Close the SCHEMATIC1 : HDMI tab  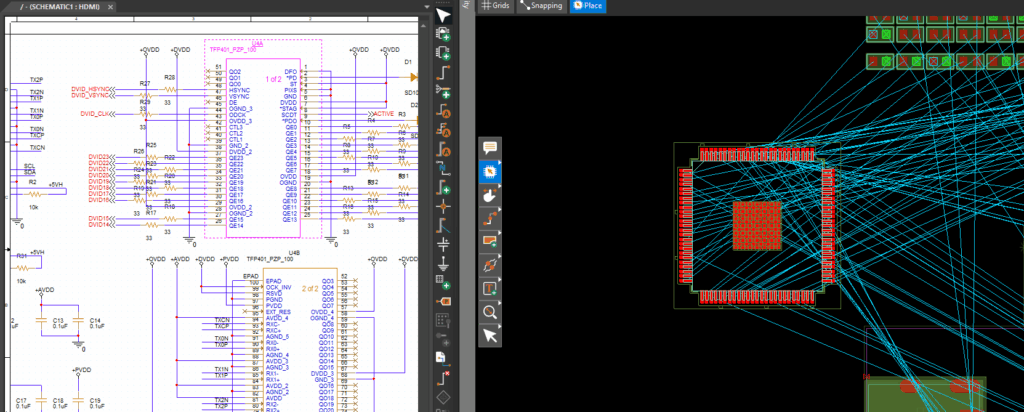(109, 6)
